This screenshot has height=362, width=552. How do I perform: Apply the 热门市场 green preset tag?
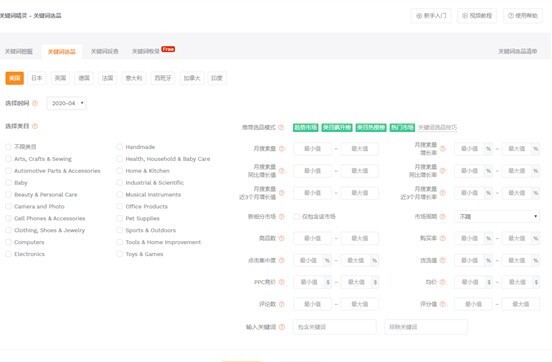click(x=402, y=127)
